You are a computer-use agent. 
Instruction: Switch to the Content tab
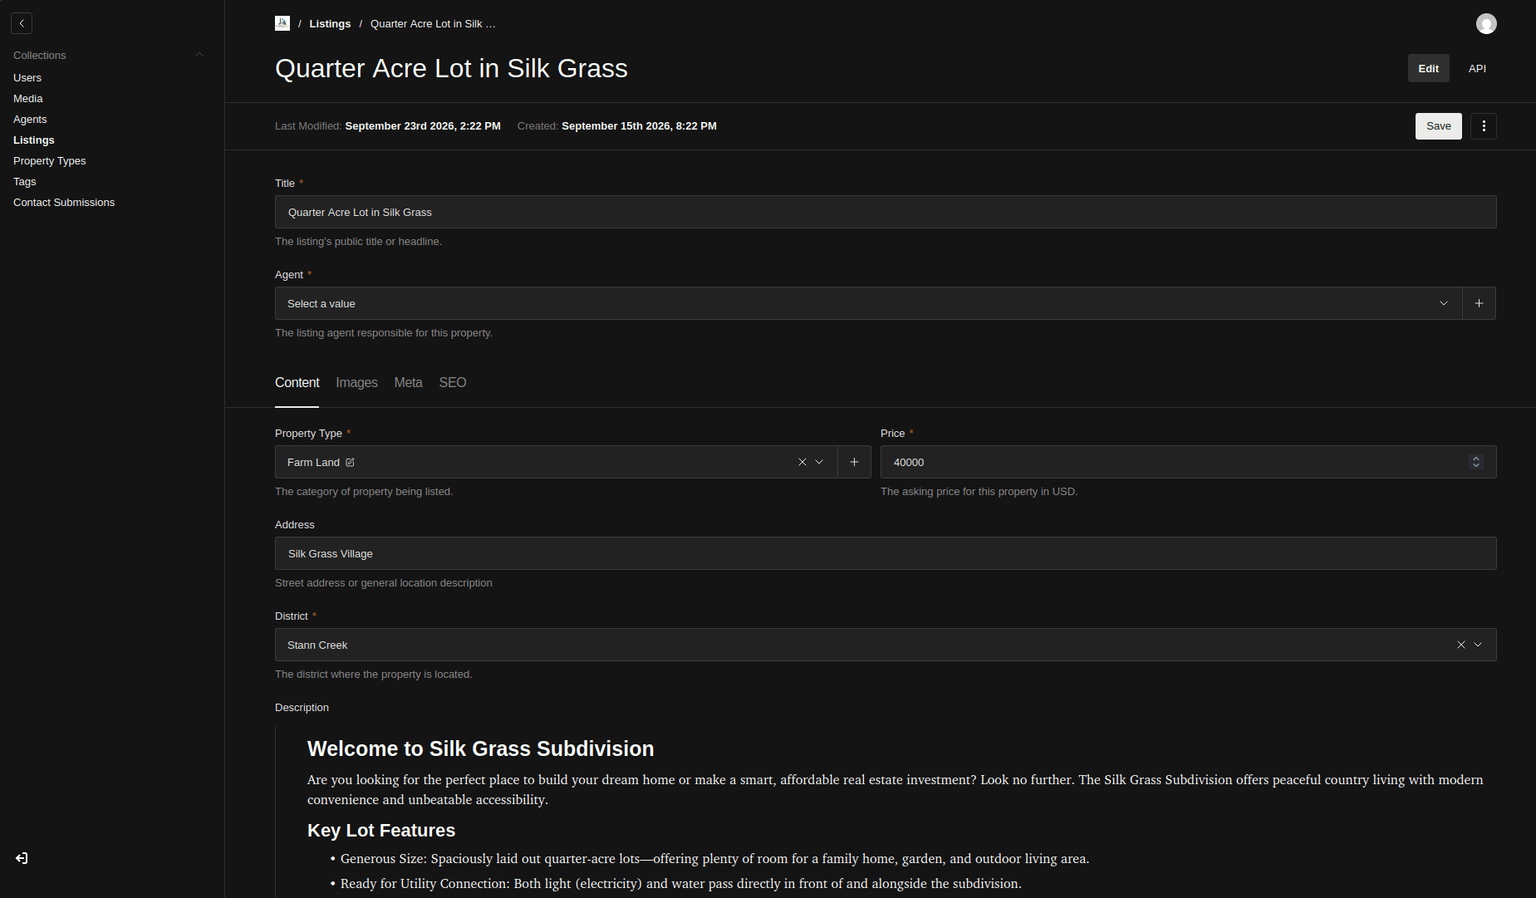pos(297,383)
